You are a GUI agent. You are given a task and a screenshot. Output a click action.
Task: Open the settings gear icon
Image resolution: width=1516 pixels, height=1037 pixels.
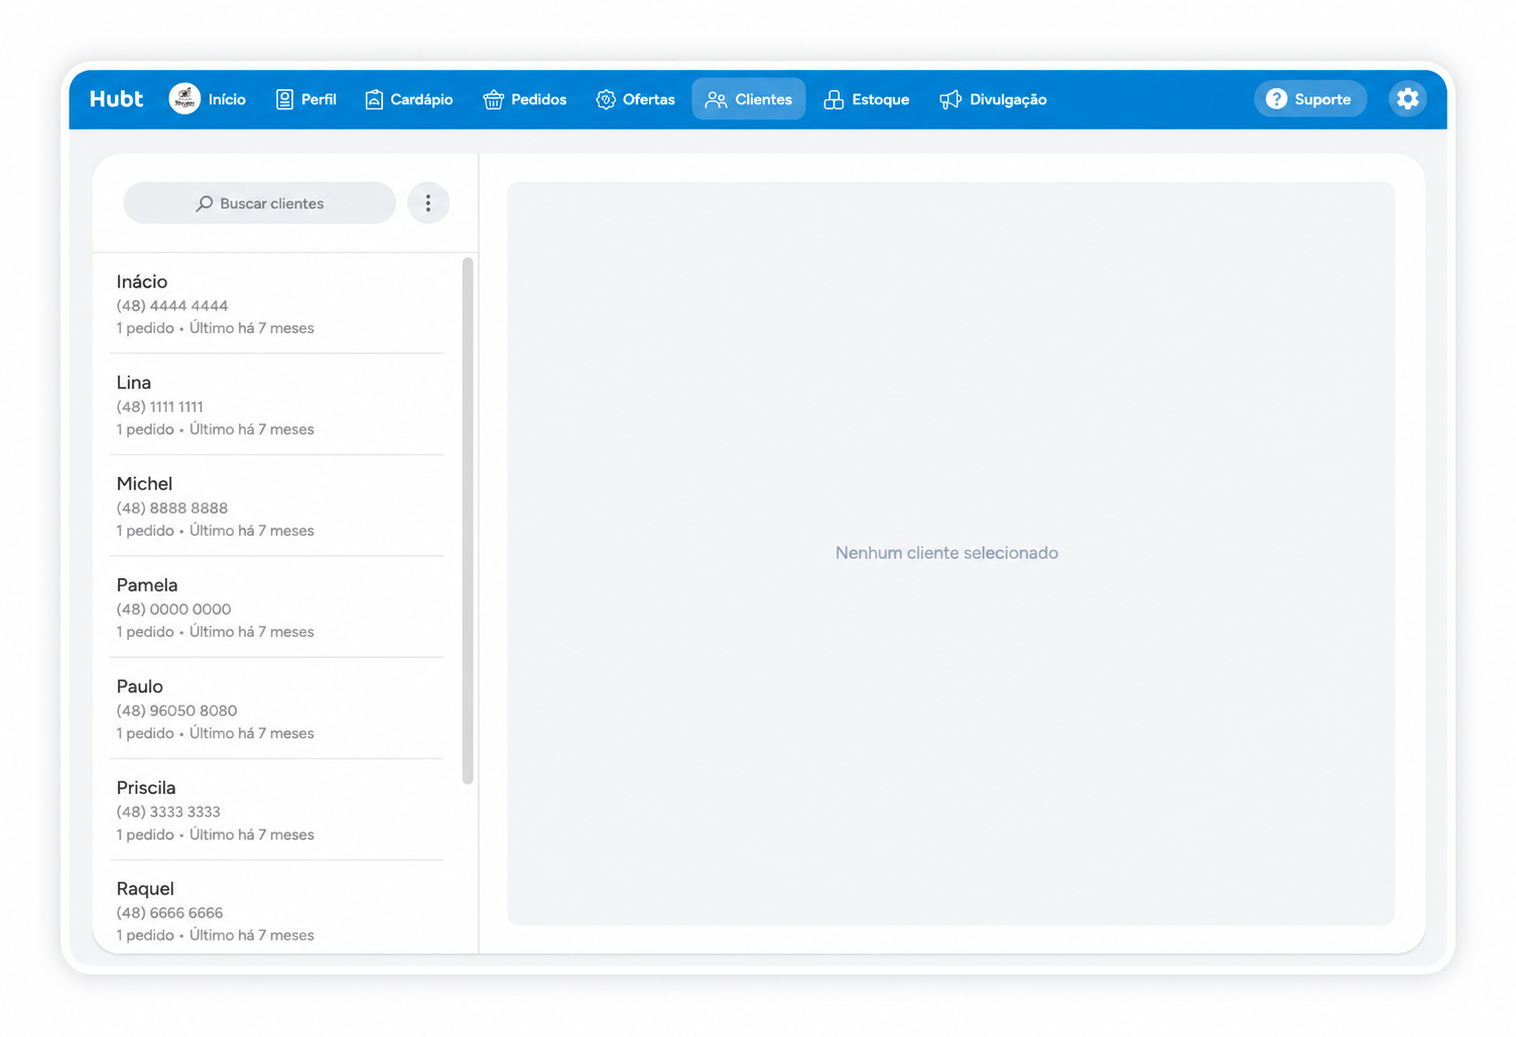[1407, 99]
